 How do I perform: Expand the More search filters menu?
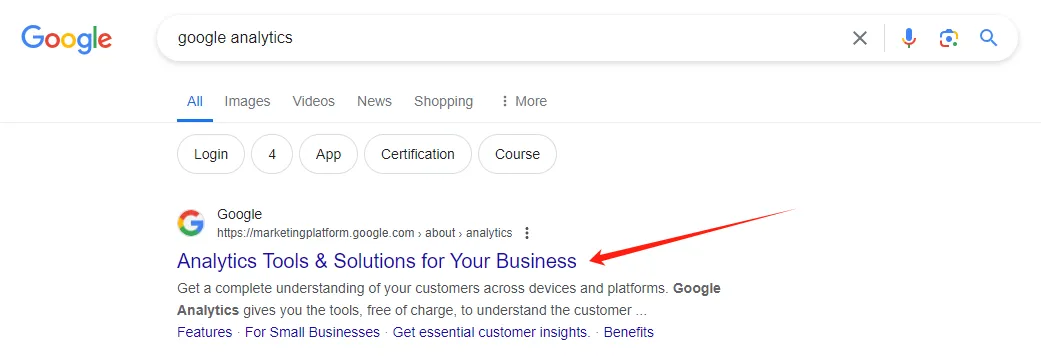click(x=523, y=101)
